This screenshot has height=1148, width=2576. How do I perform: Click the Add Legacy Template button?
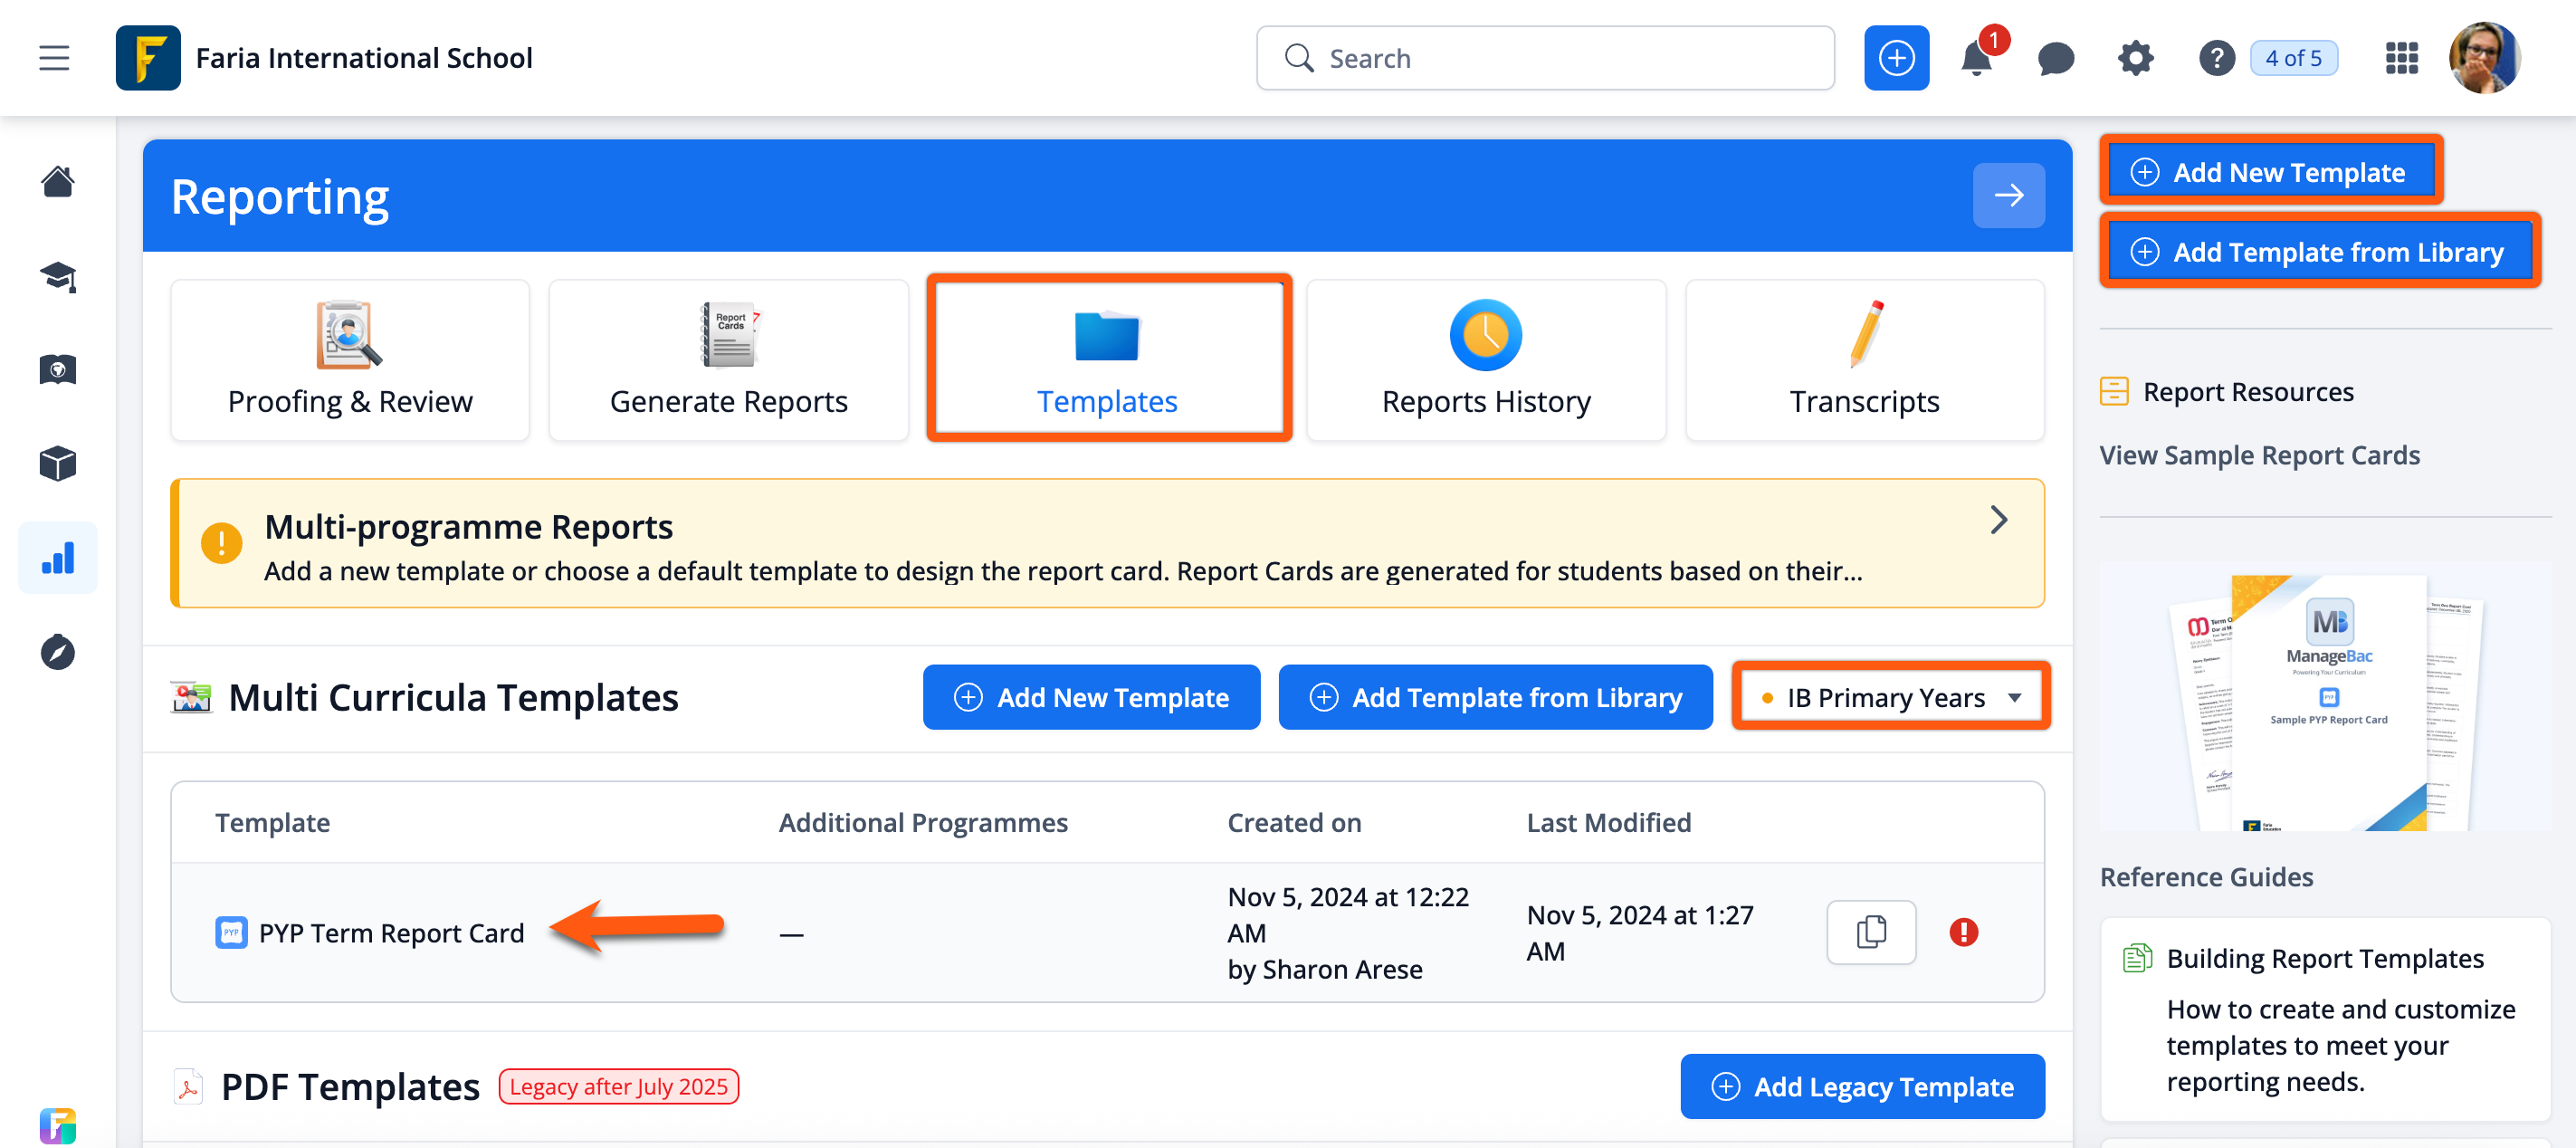pos(1862,1086)
